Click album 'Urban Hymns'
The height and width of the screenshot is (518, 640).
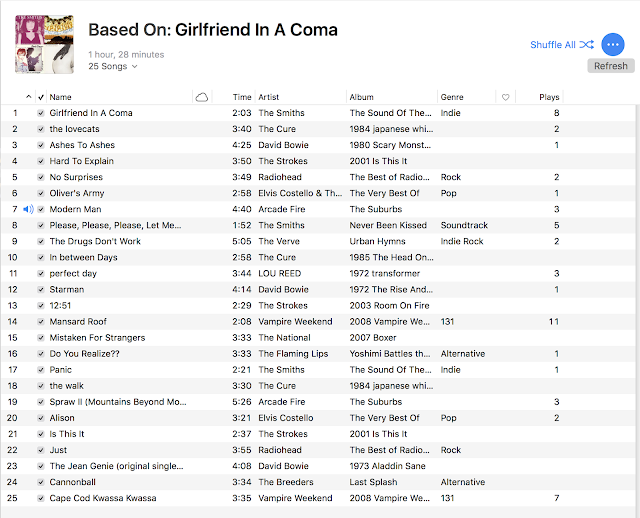pos(378,241)
